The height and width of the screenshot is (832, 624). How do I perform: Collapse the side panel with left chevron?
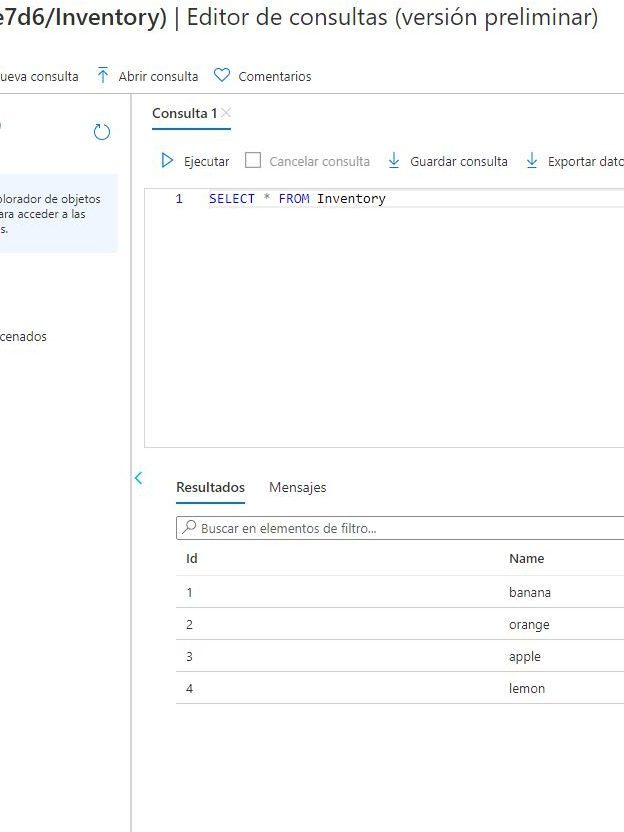point(139,478)
